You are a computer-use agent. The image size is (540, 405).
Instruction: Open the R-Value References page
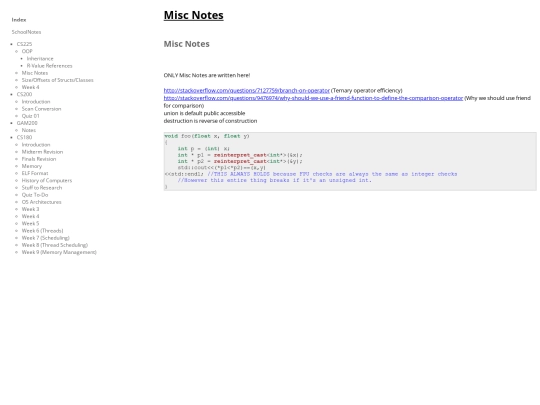click(x=50, y=66)
